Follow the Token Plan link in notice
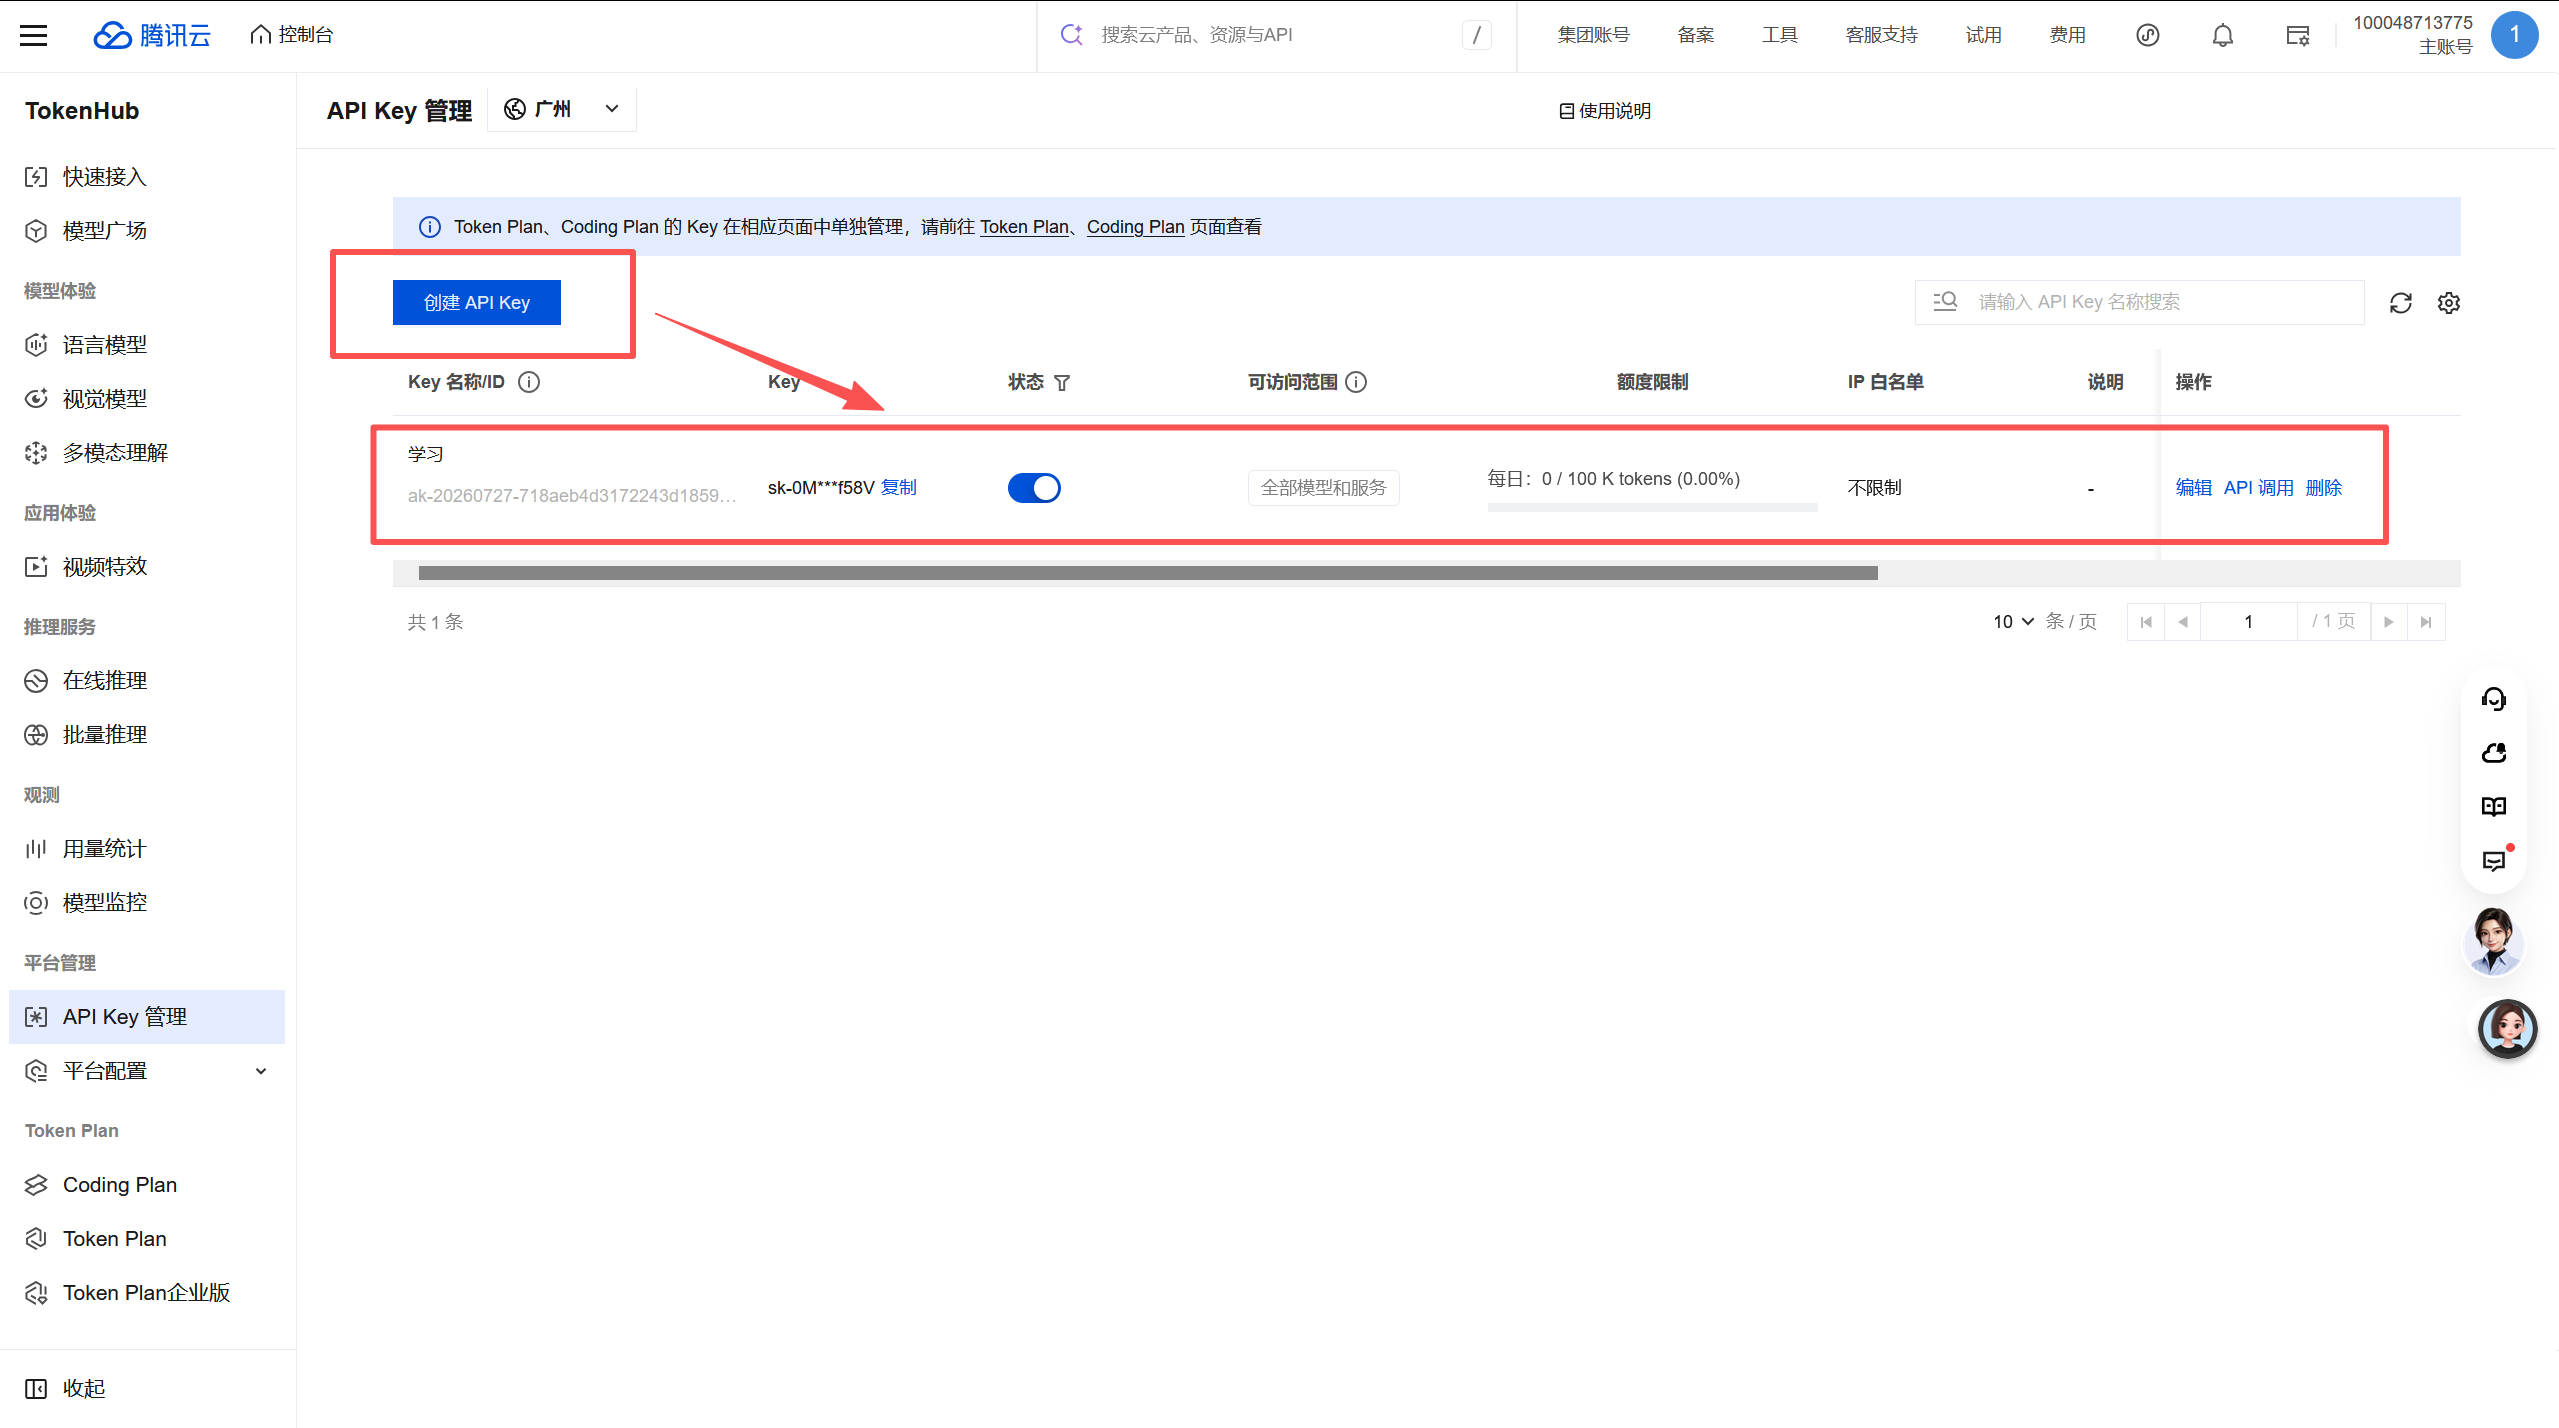Screen dimensions: 2559x1428 (1024, 227)
